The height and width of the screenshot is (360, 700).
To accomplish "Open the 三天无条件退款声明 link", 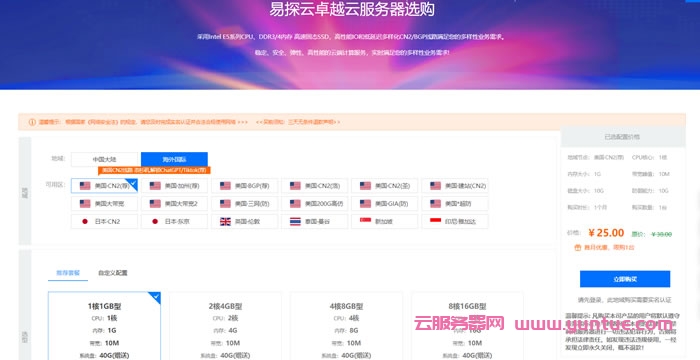I will pos(298,122).
